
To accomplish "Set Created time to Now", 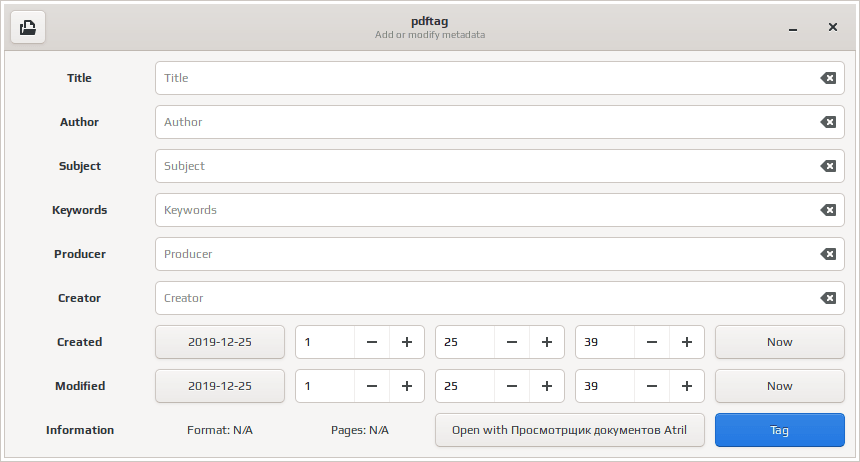I will tap(779, 342).
